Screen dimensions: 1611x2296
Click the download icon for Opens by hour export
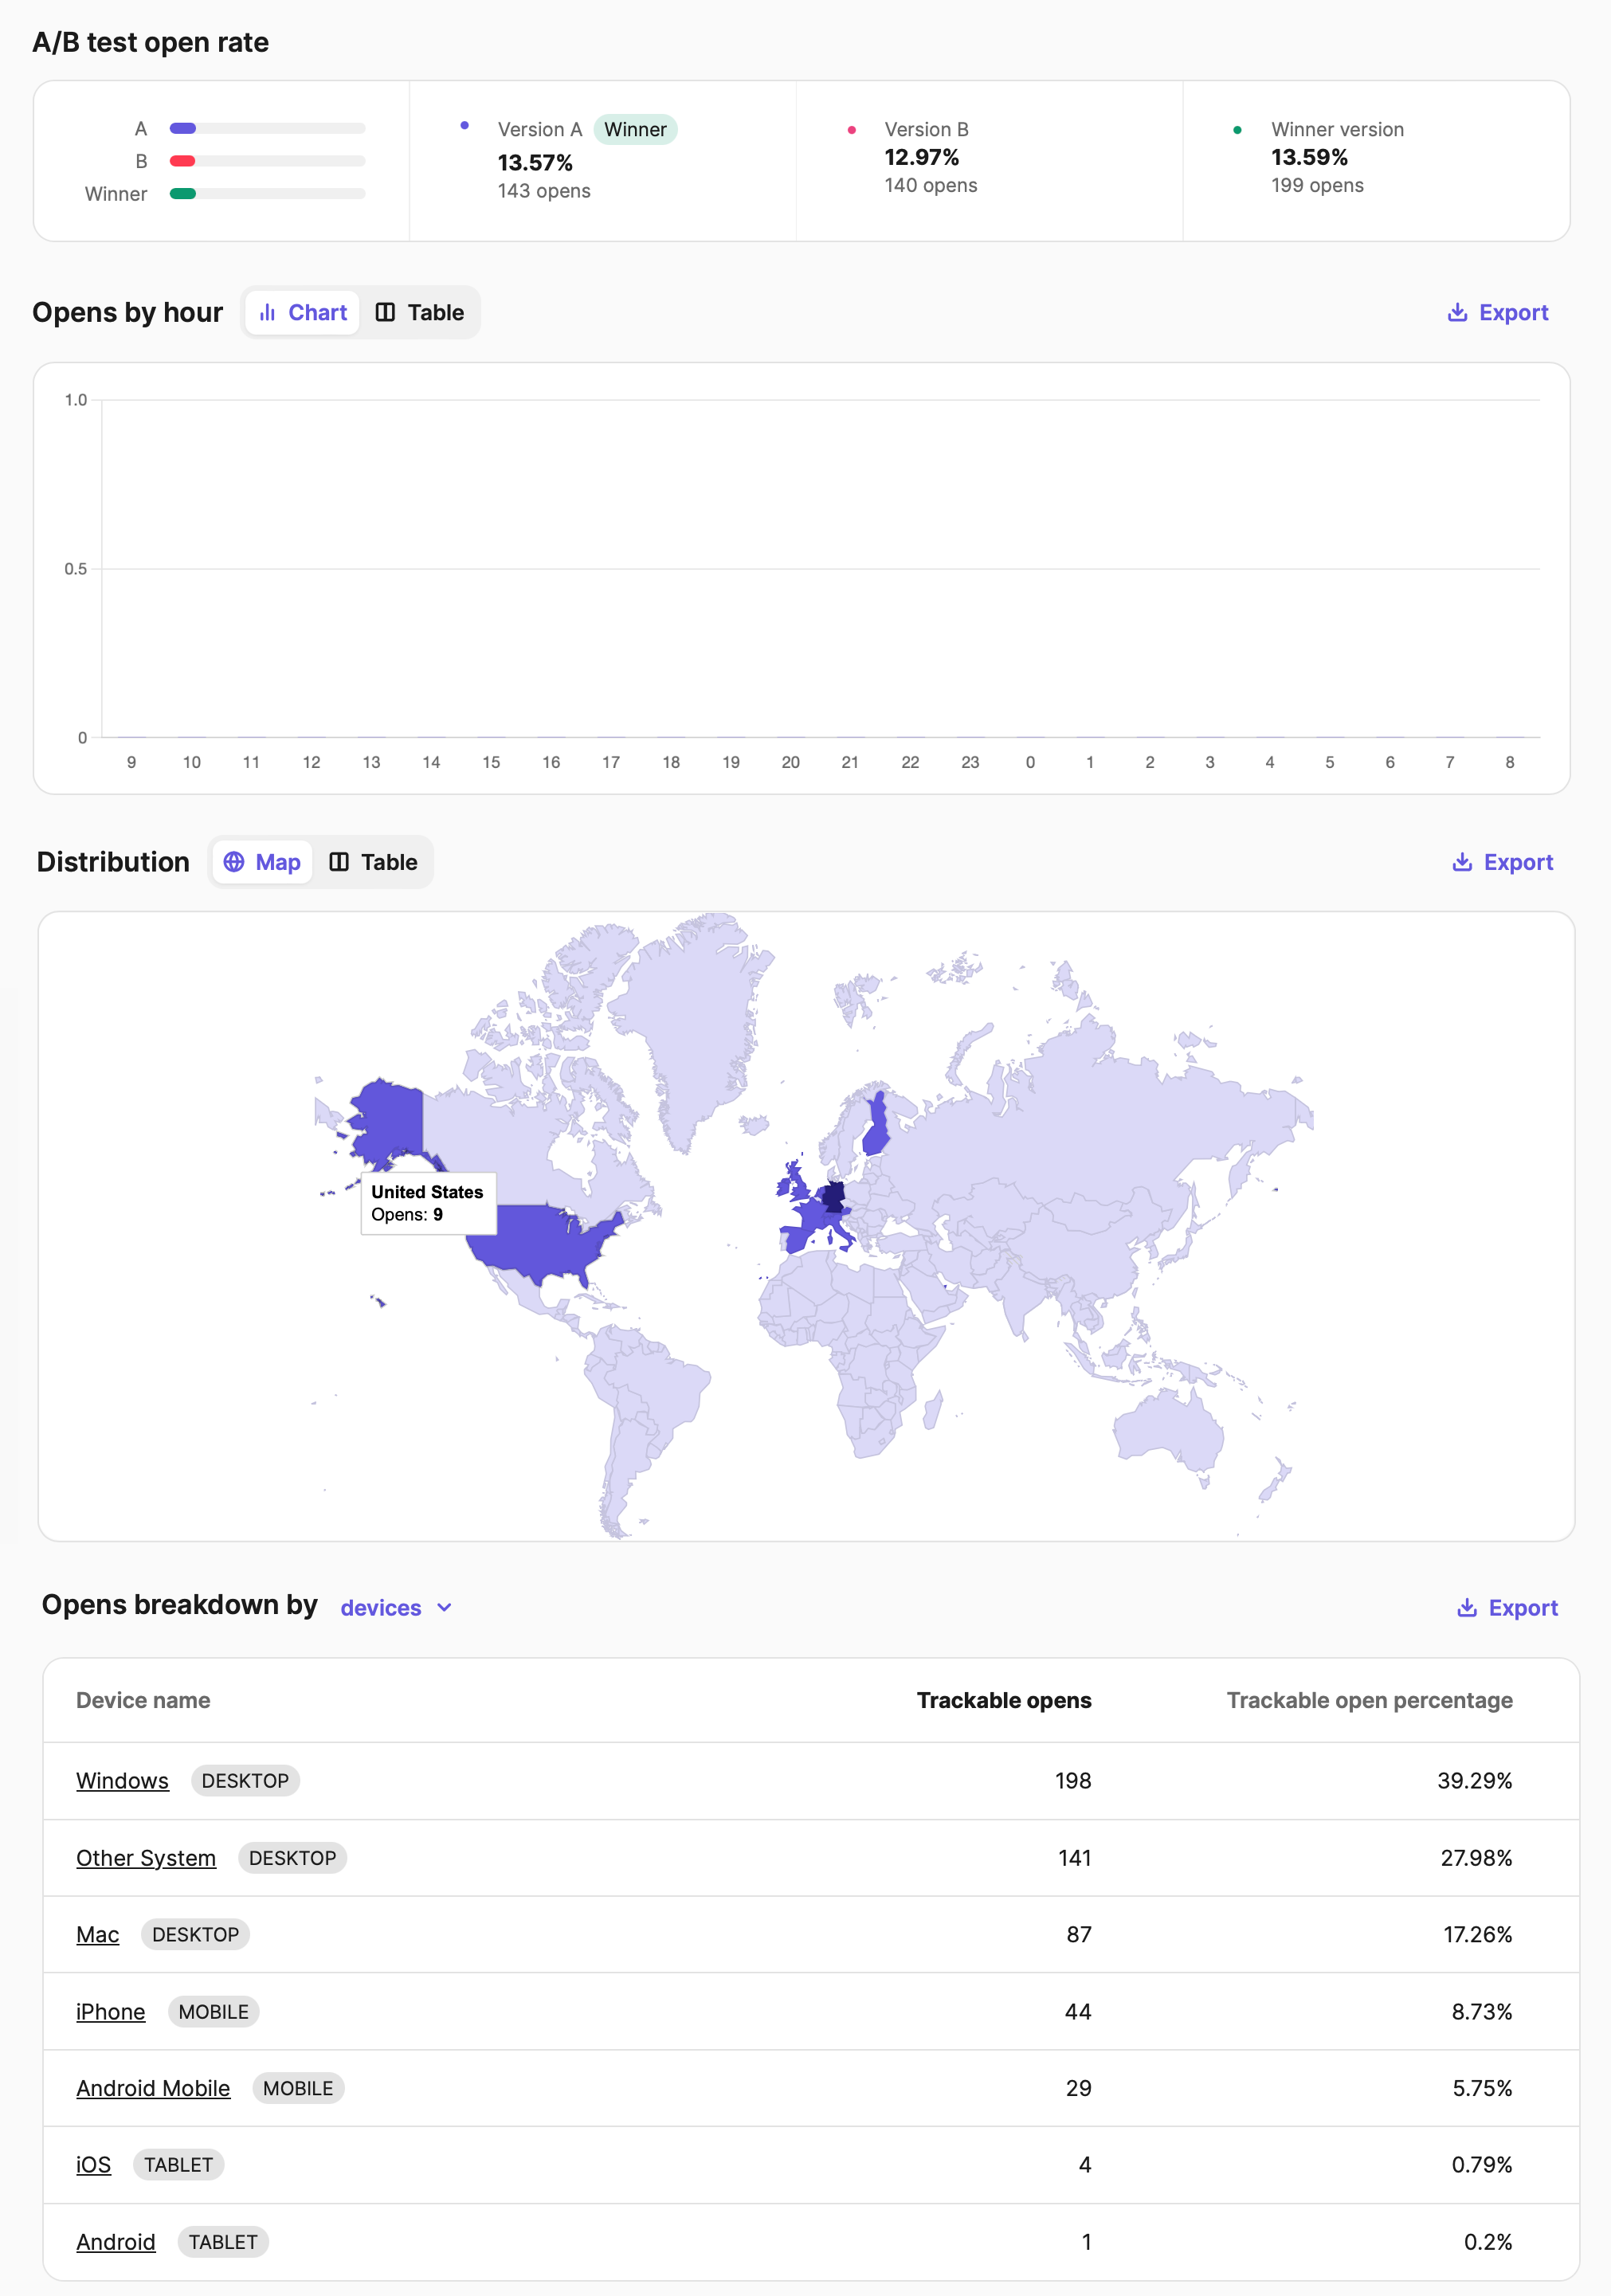pyautogui.click(x=1457, y=312)
